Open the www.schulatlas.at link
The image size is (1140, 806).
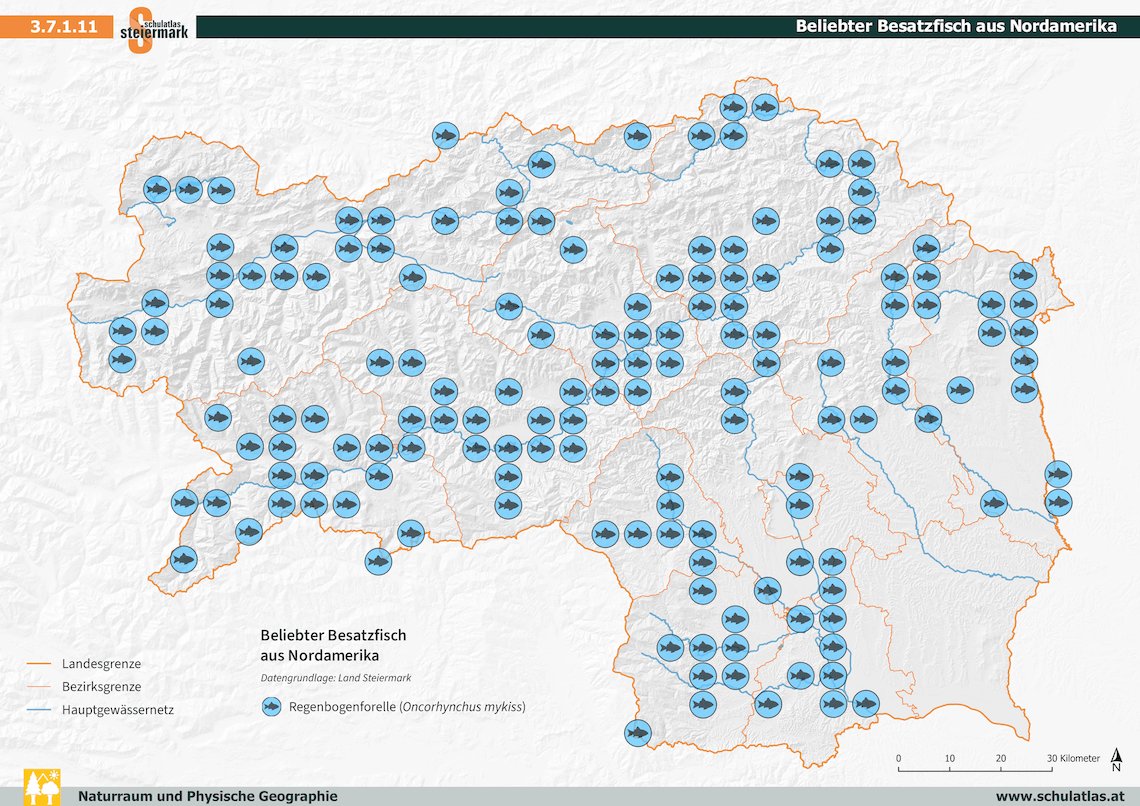(x=1055, y=796)
